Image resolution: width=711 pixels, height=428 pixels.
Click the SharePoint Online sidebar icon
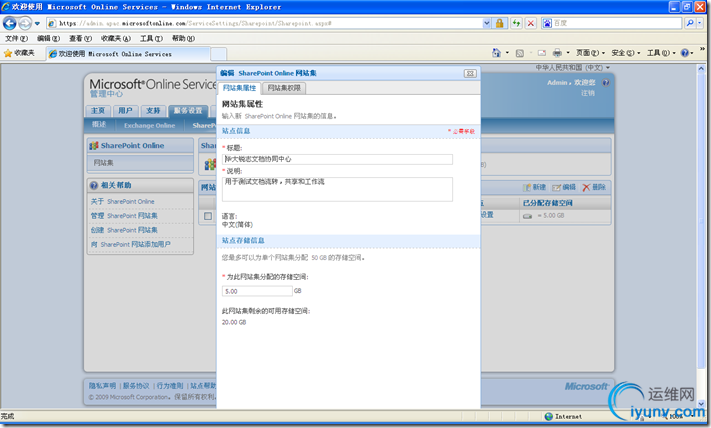point(94,146)
